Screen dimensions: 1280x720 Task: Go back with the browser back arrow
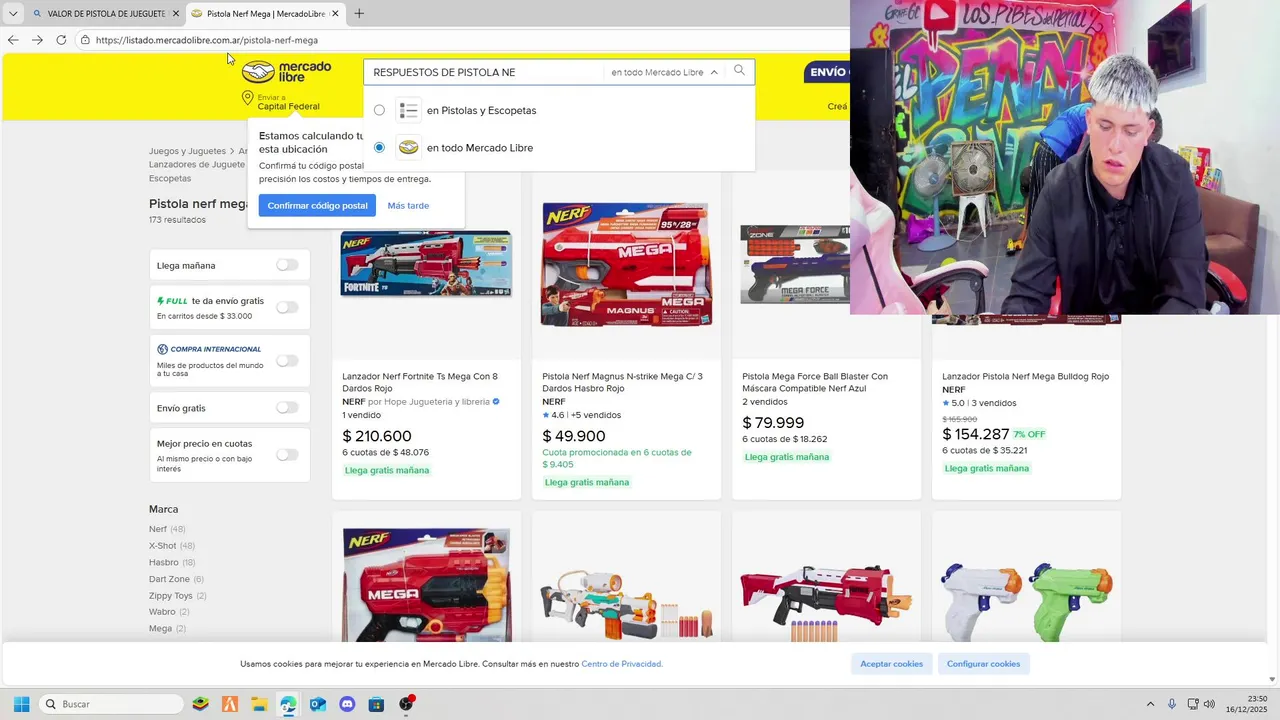point(13,40)
